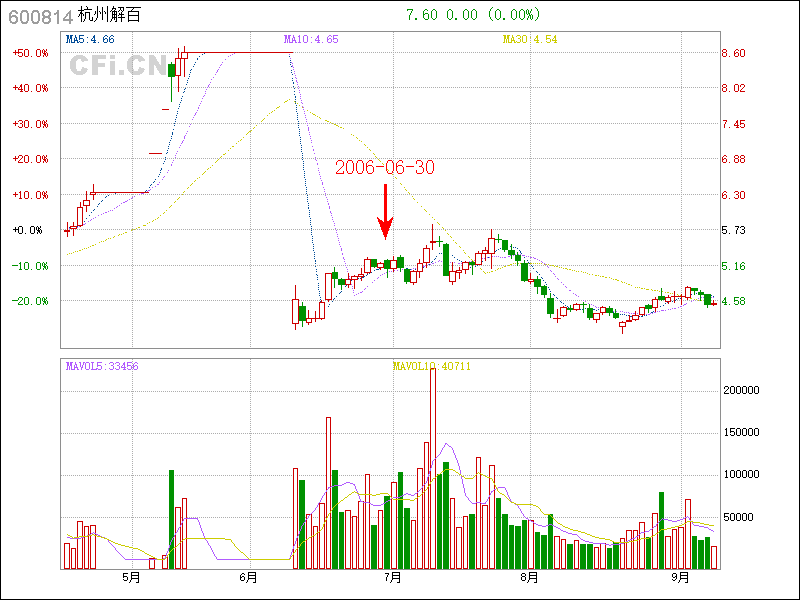
Task: Click the 9月 label on time axis
Action: point(680,578)
